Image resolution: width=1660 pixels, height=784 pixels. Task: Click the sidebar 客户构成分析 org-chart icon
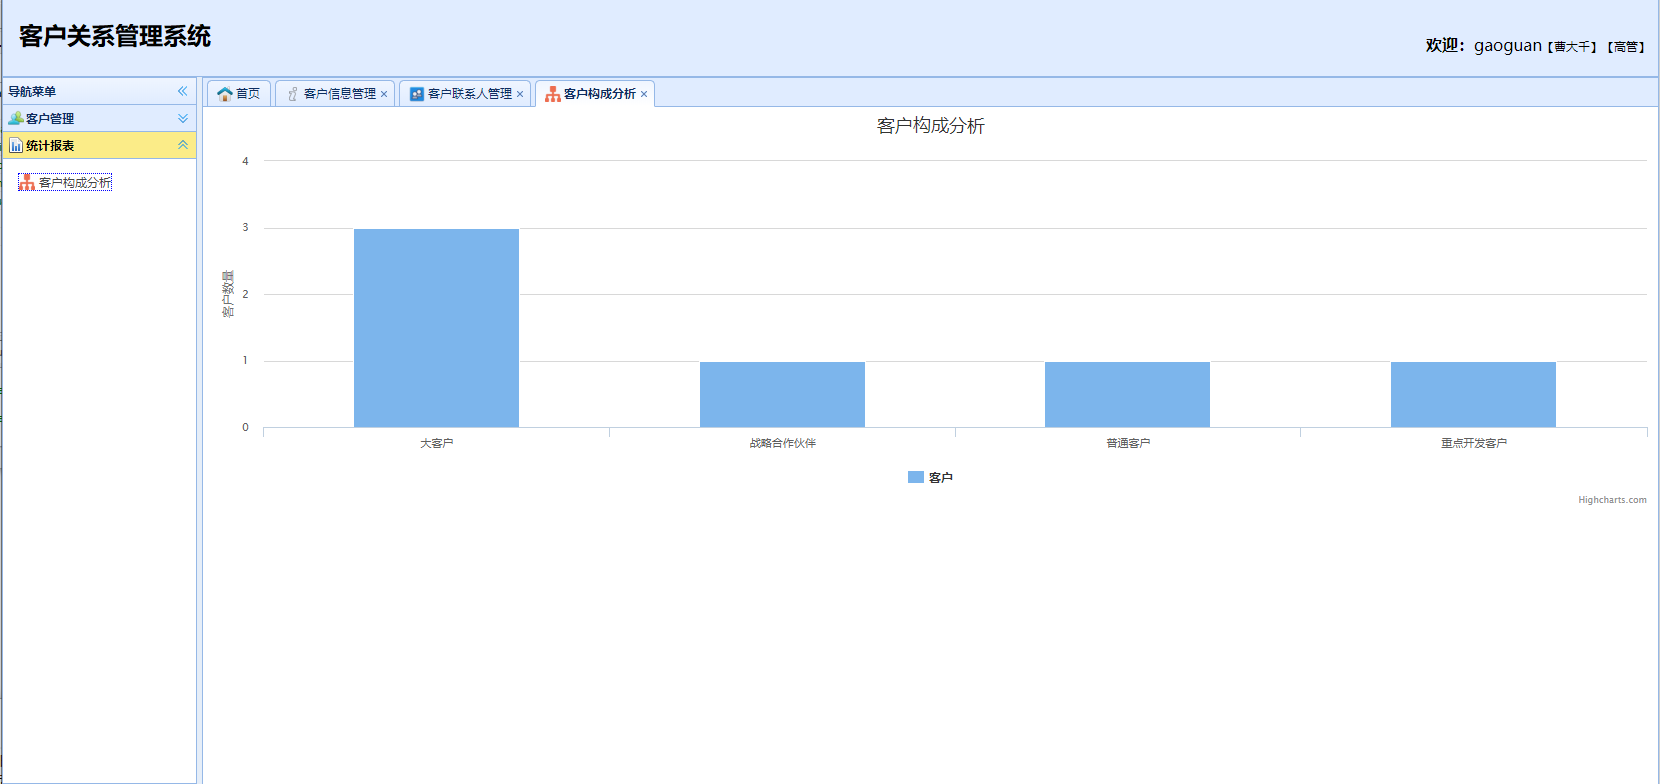point(27,182)
